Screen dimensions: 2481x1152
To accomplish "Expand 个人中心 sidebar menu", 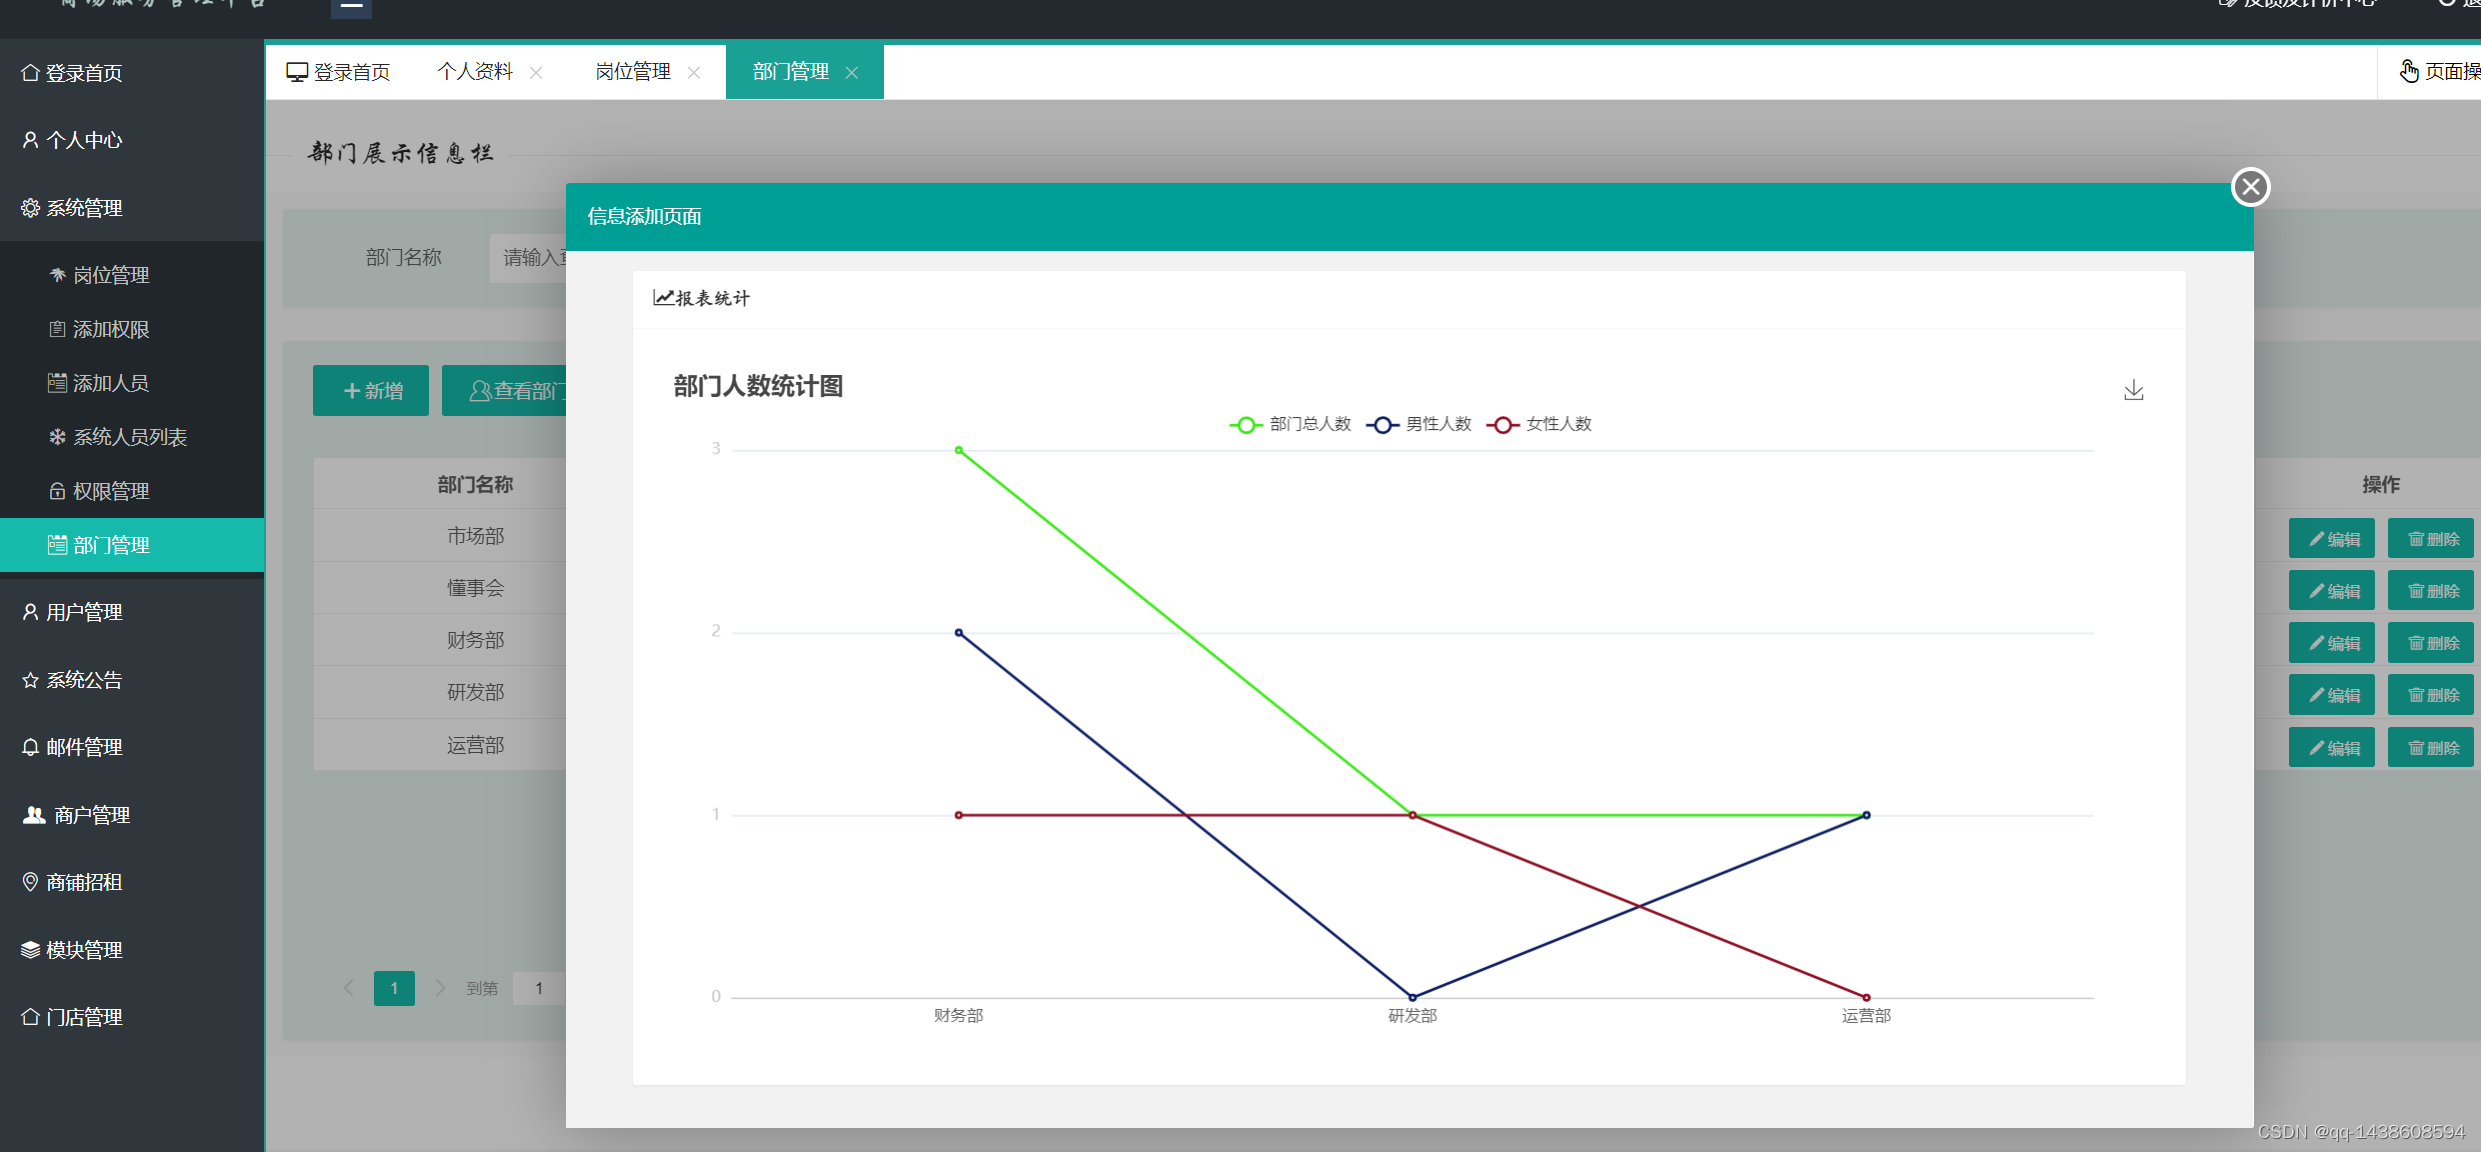I will 132,140.
